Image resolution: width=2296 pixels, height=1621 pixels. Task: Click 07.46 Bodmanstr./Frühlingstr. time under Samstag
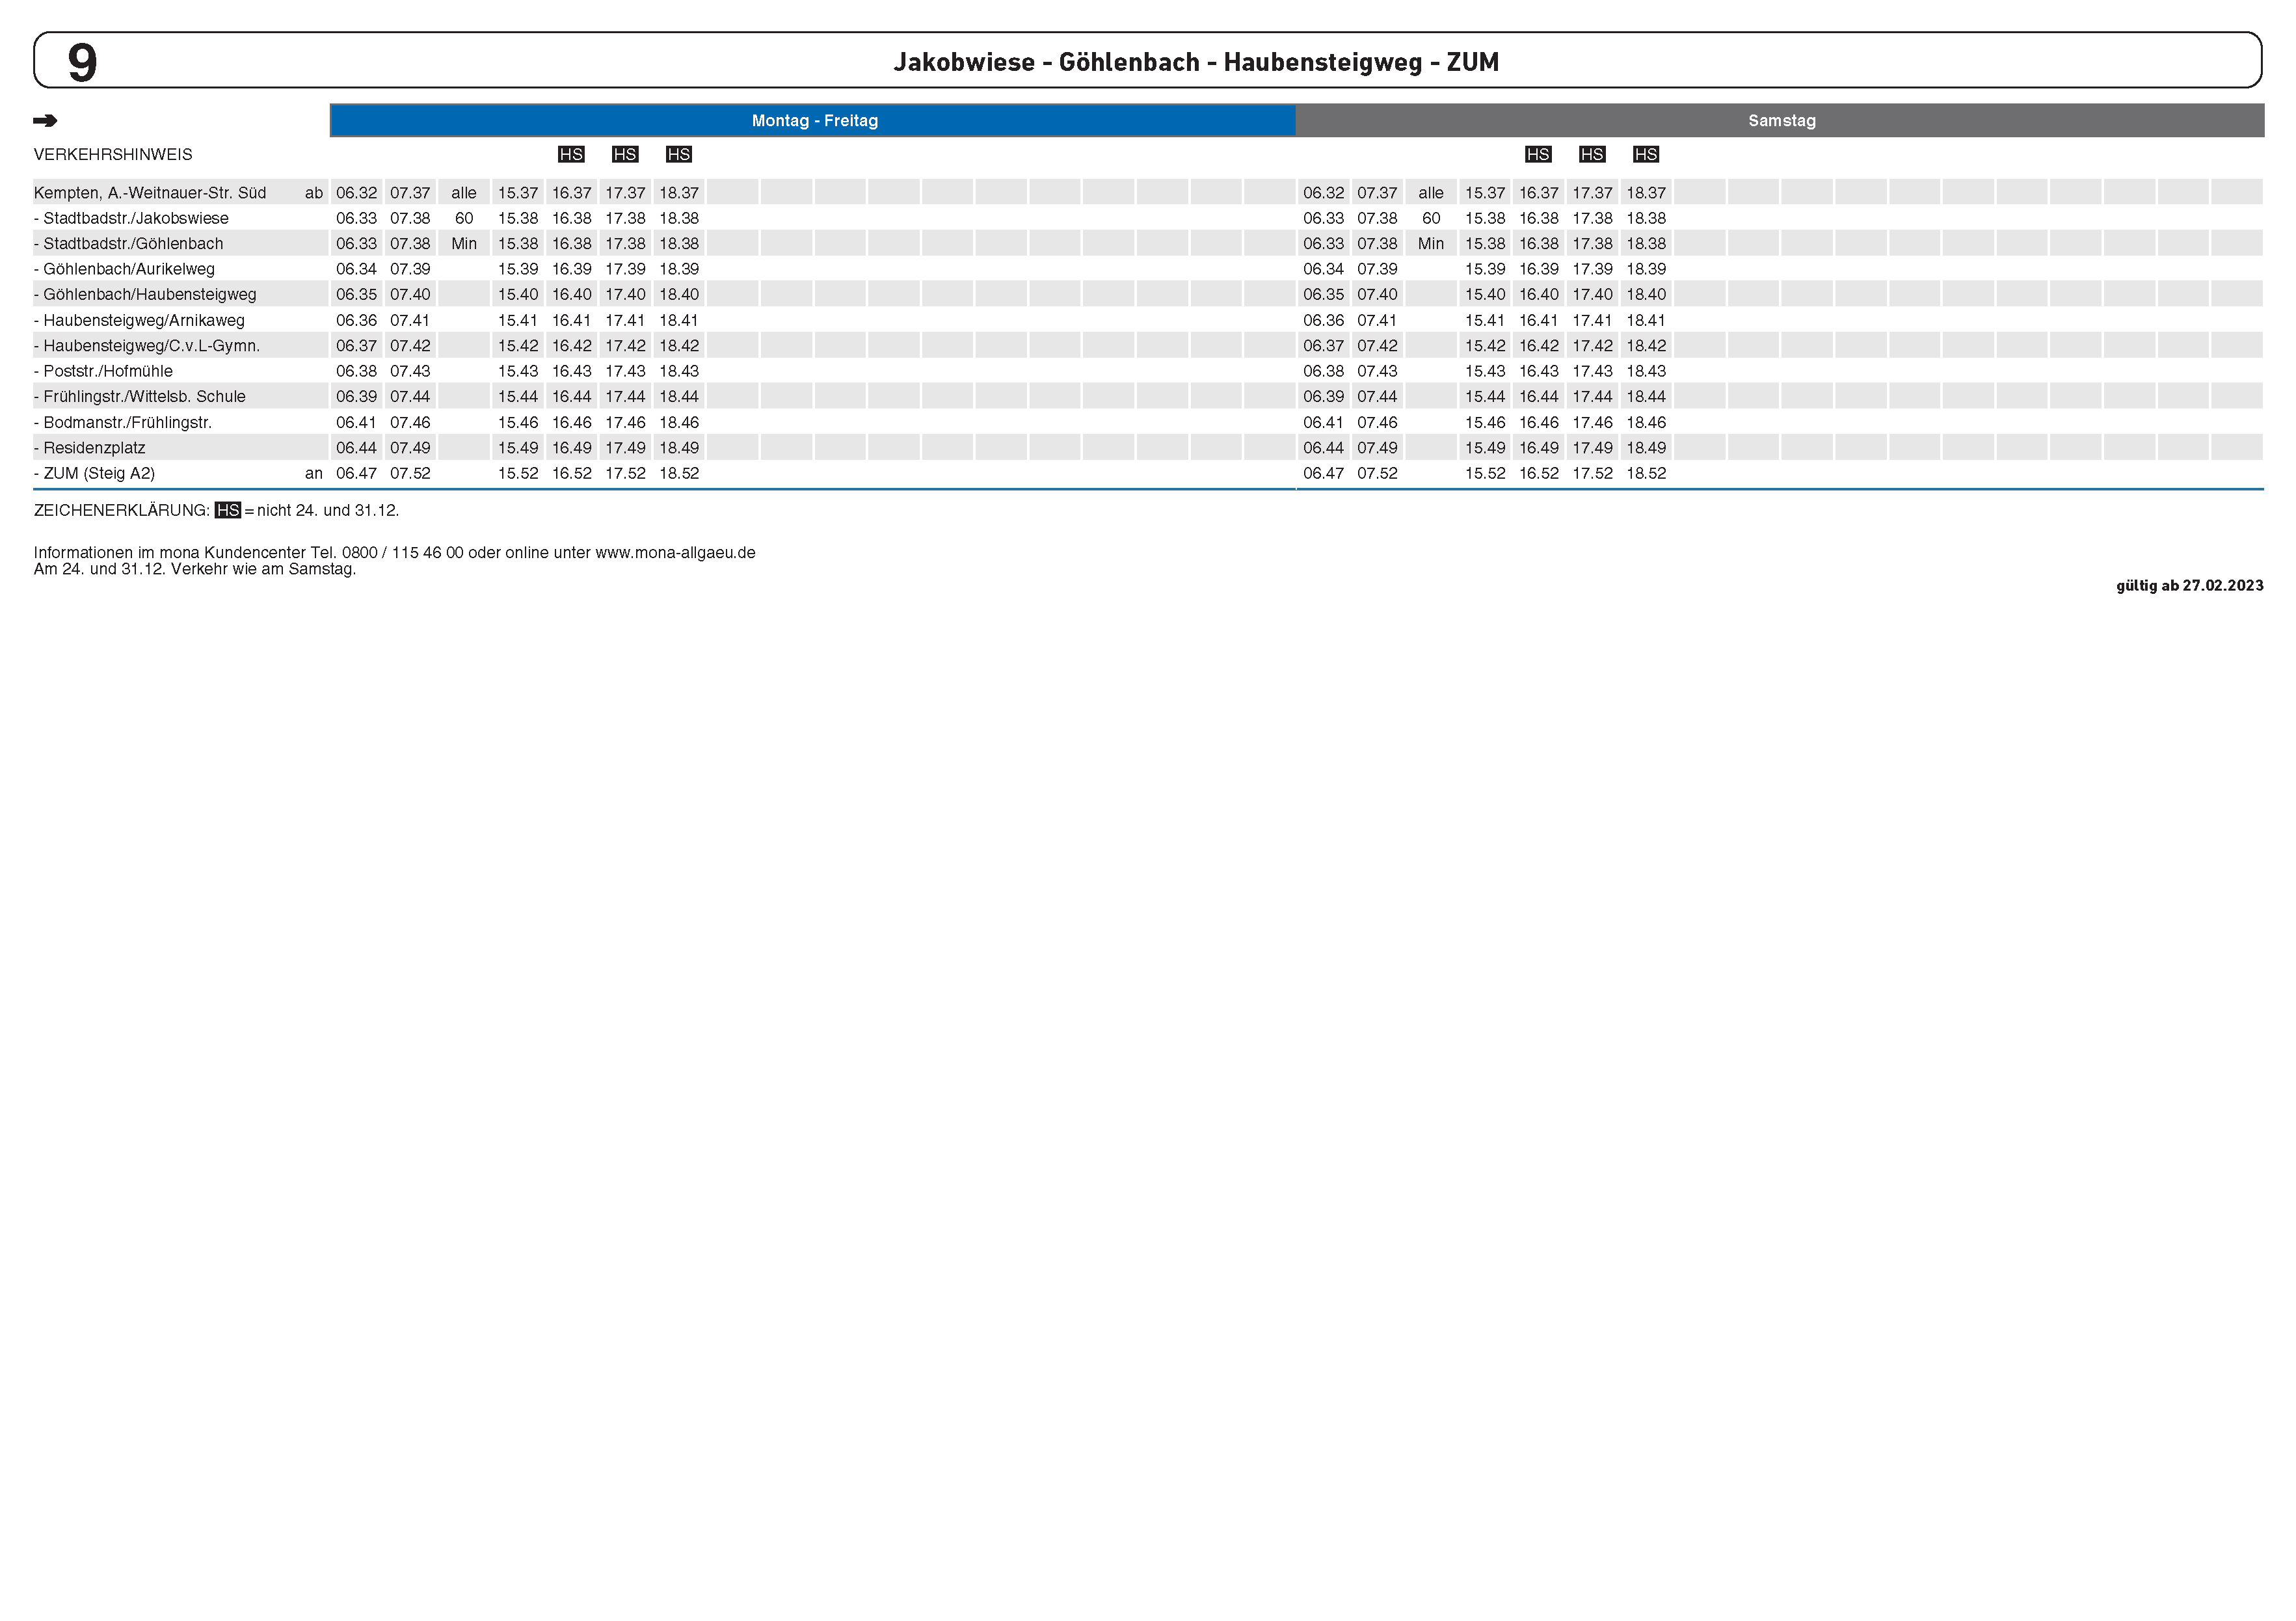(1377, 422)
